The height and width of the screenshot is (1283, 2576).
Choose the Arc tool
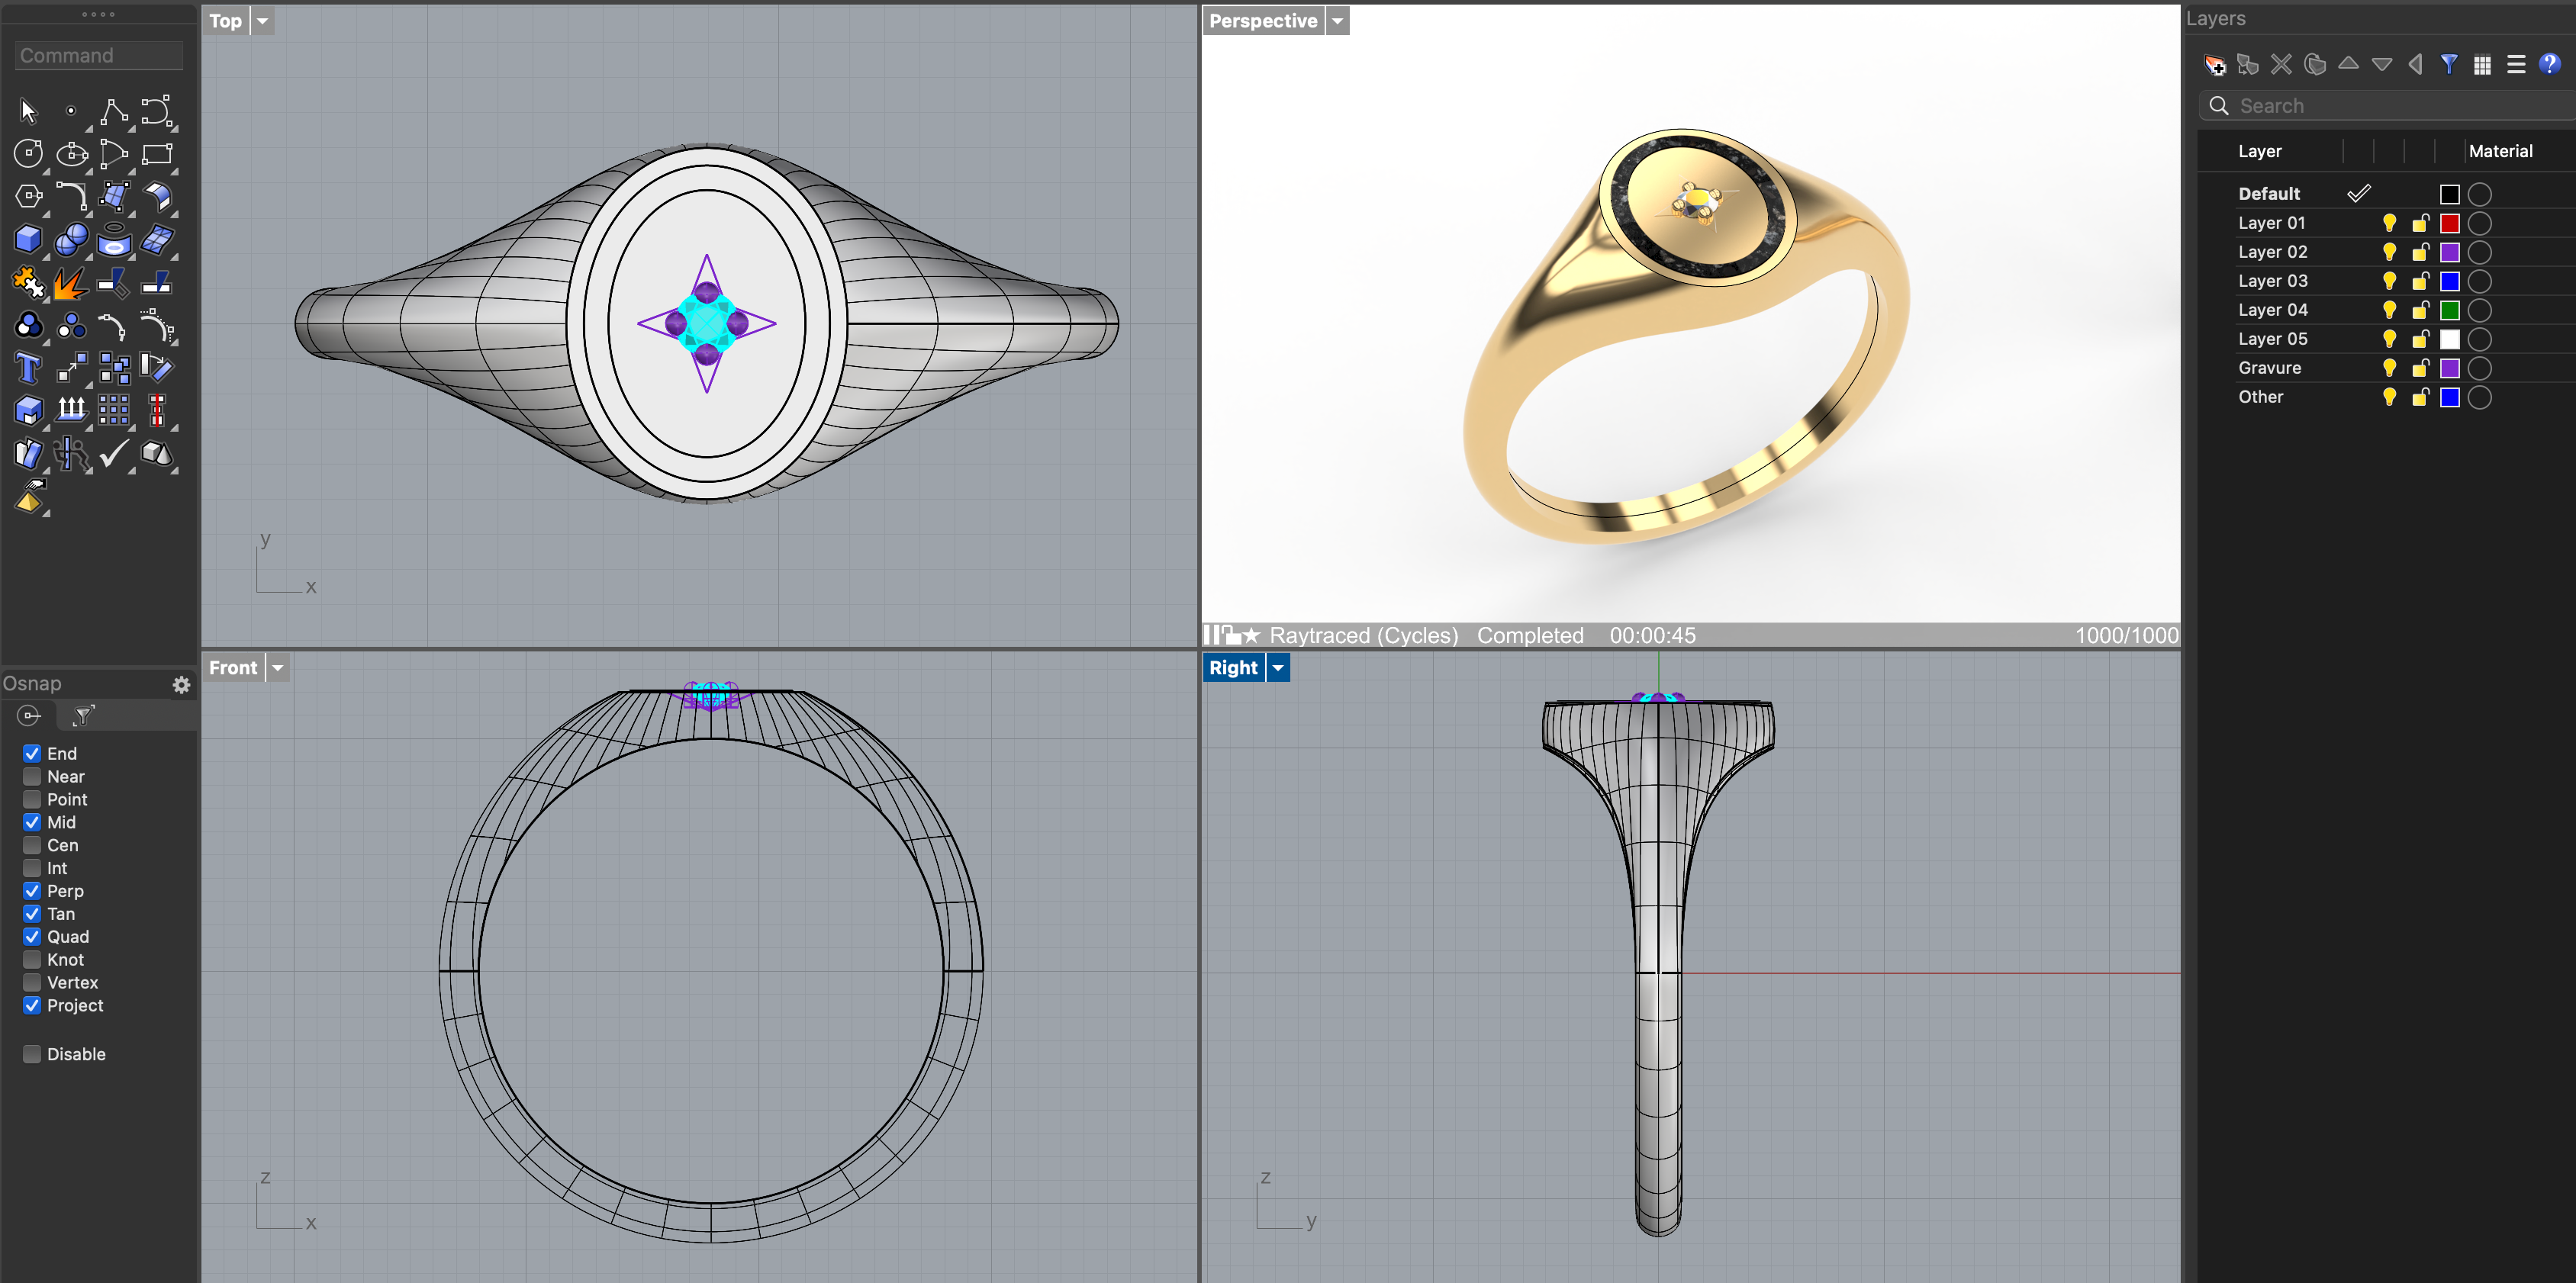(114, 154)
